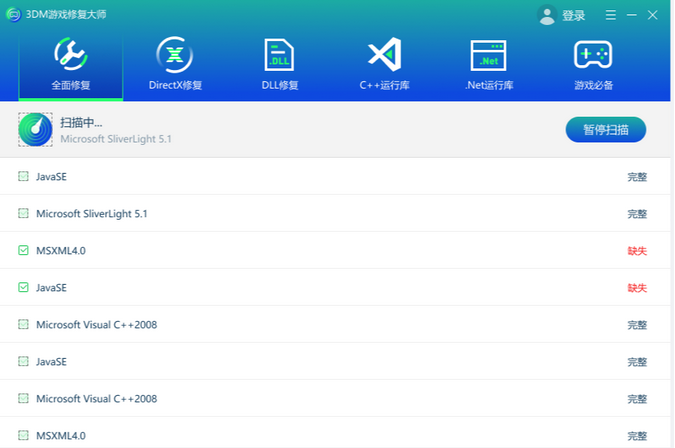Image resolution: width=675 pixels, height=448 pixels.
Task: Open the DLL修复 file icon
Action: (280, 54)
